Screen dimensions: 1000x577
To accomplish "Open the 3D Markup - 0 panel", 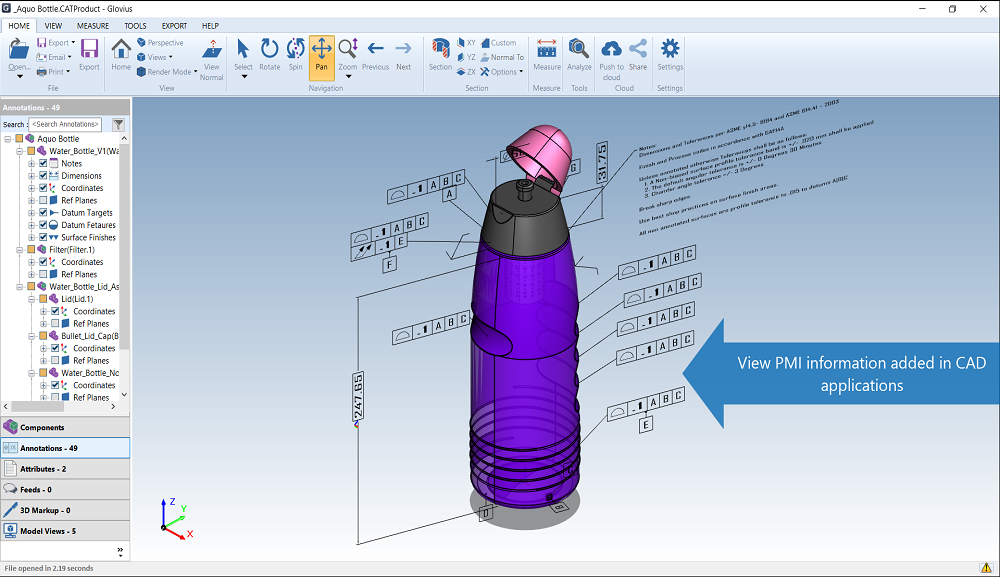I will tap(65, 510).
